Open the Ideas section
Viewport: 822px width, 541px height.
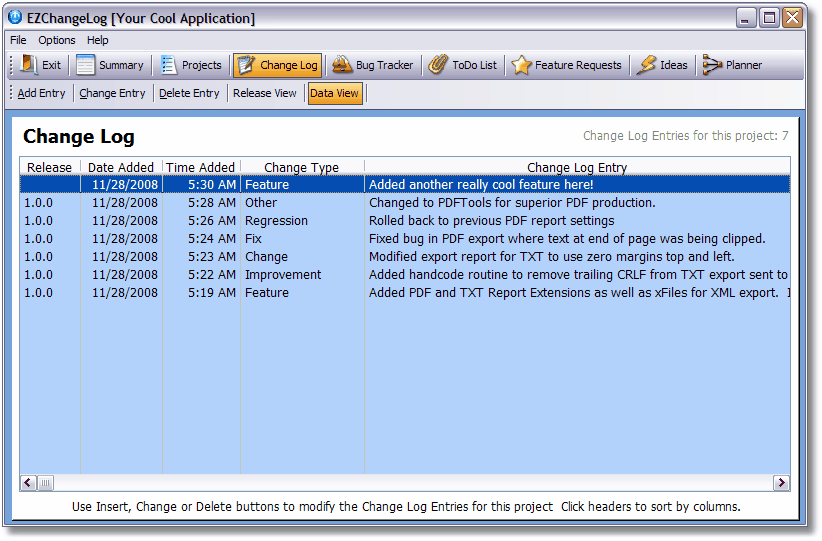662,66
